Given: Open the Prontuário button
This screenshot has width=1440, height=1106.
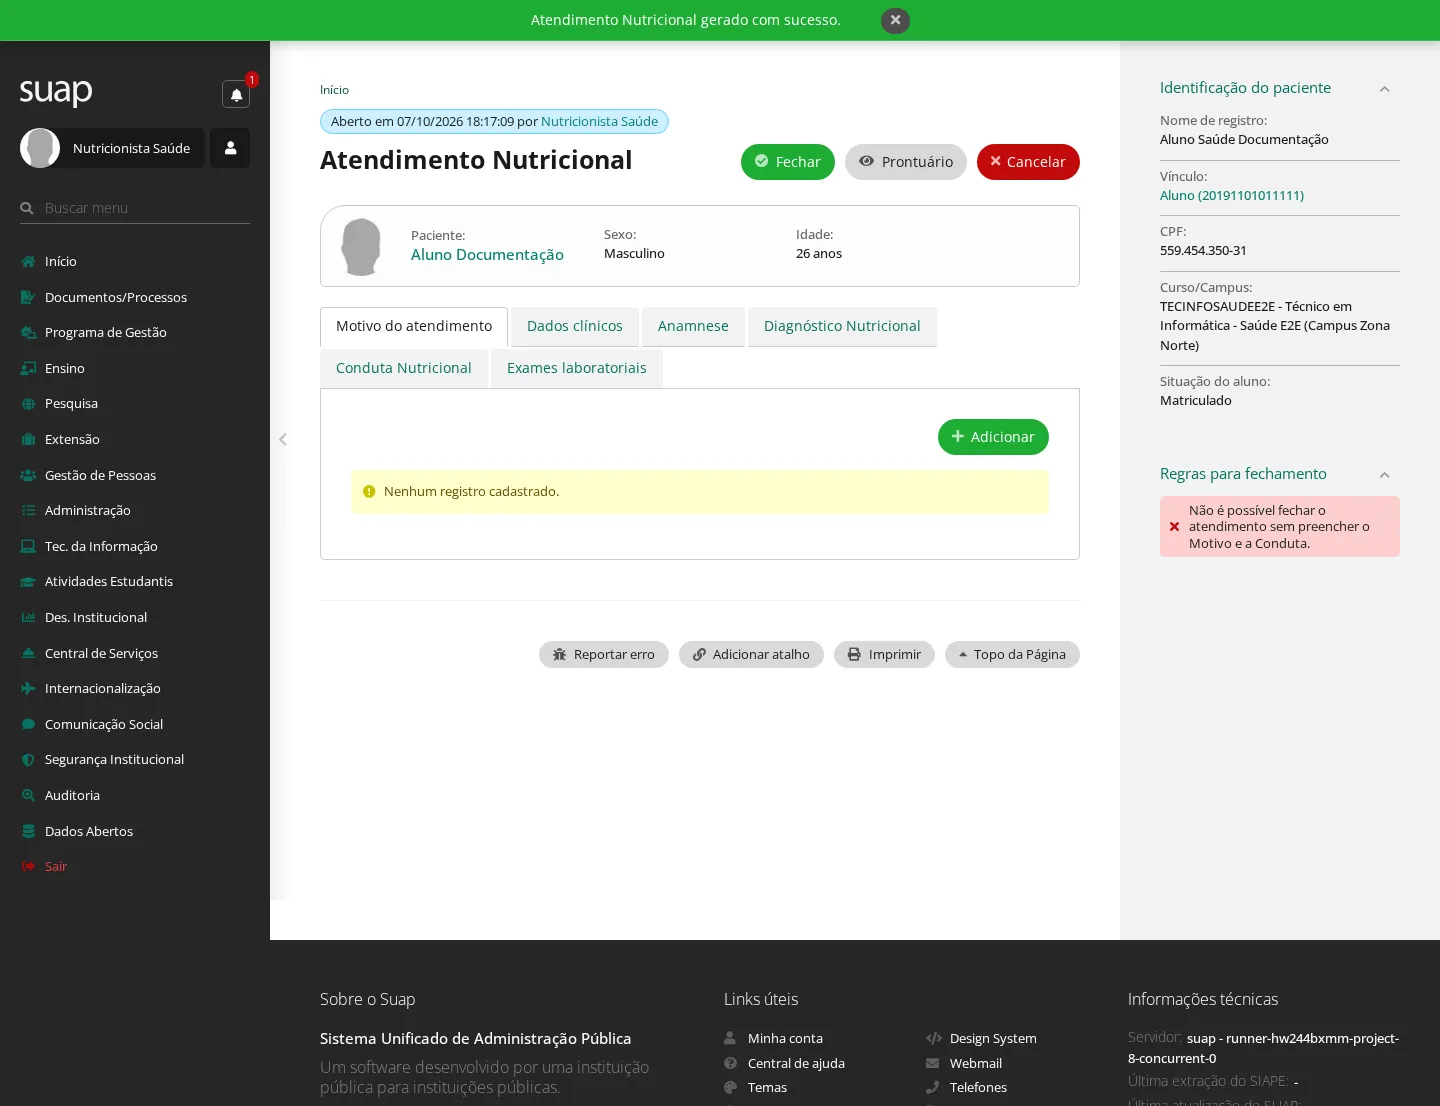Looking at the screenshot, I should [906, 162].
